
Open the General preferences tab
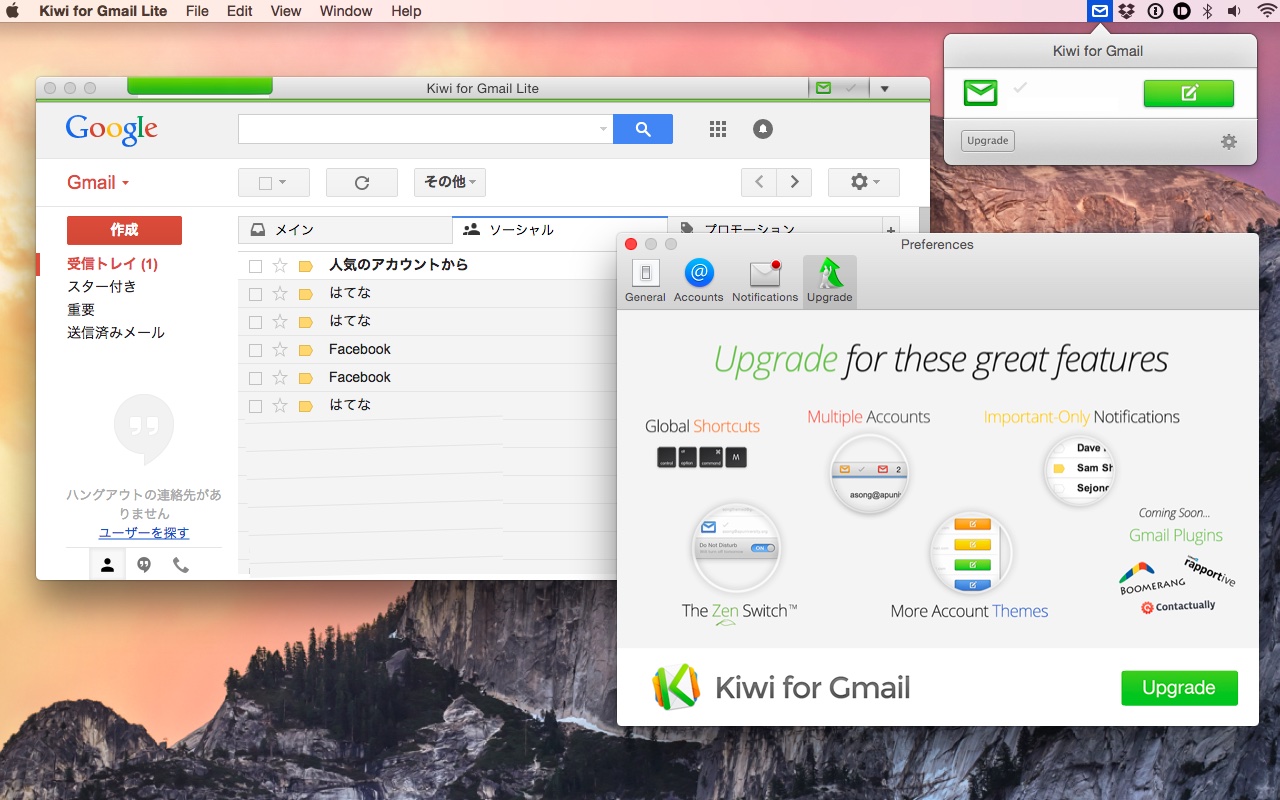(x=645, y=281)
